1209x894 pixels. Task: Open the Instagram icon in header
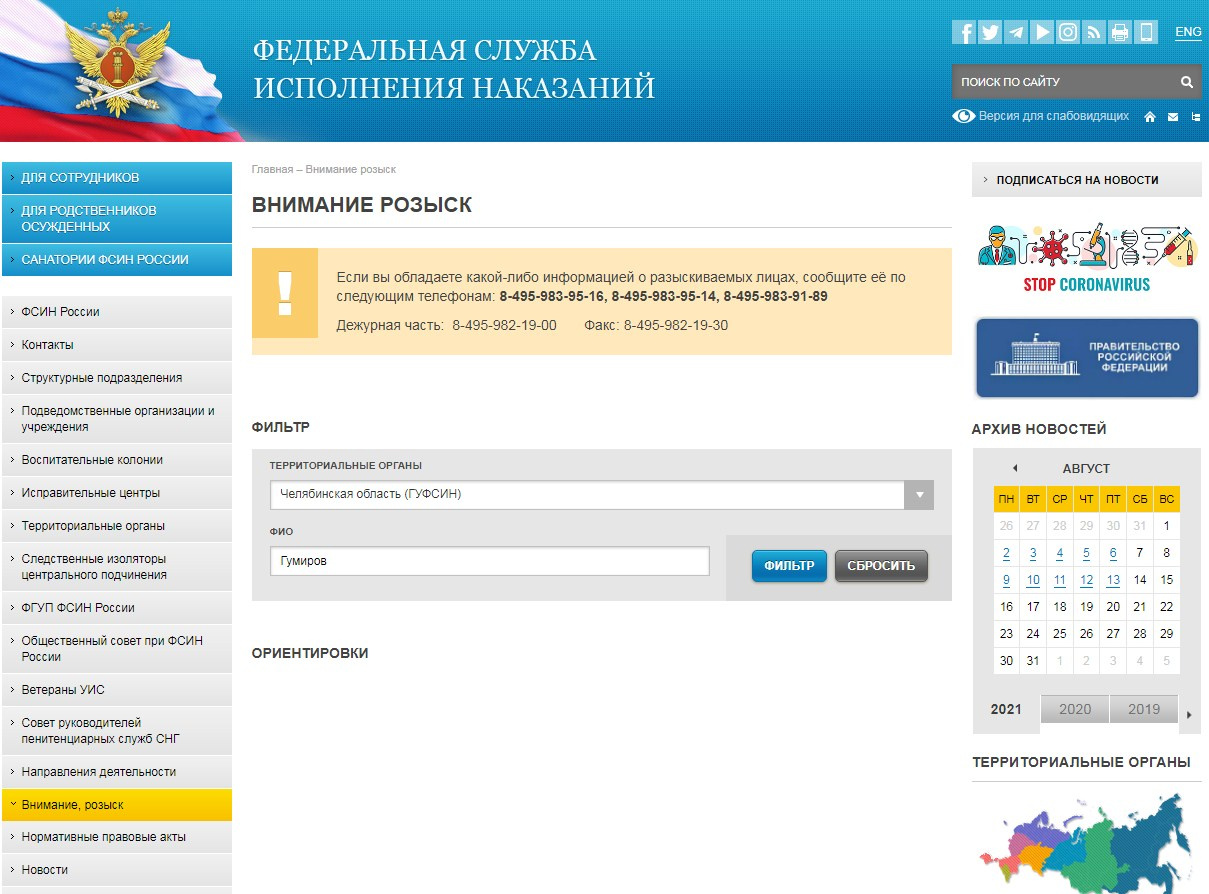[x=1068, y=32]
